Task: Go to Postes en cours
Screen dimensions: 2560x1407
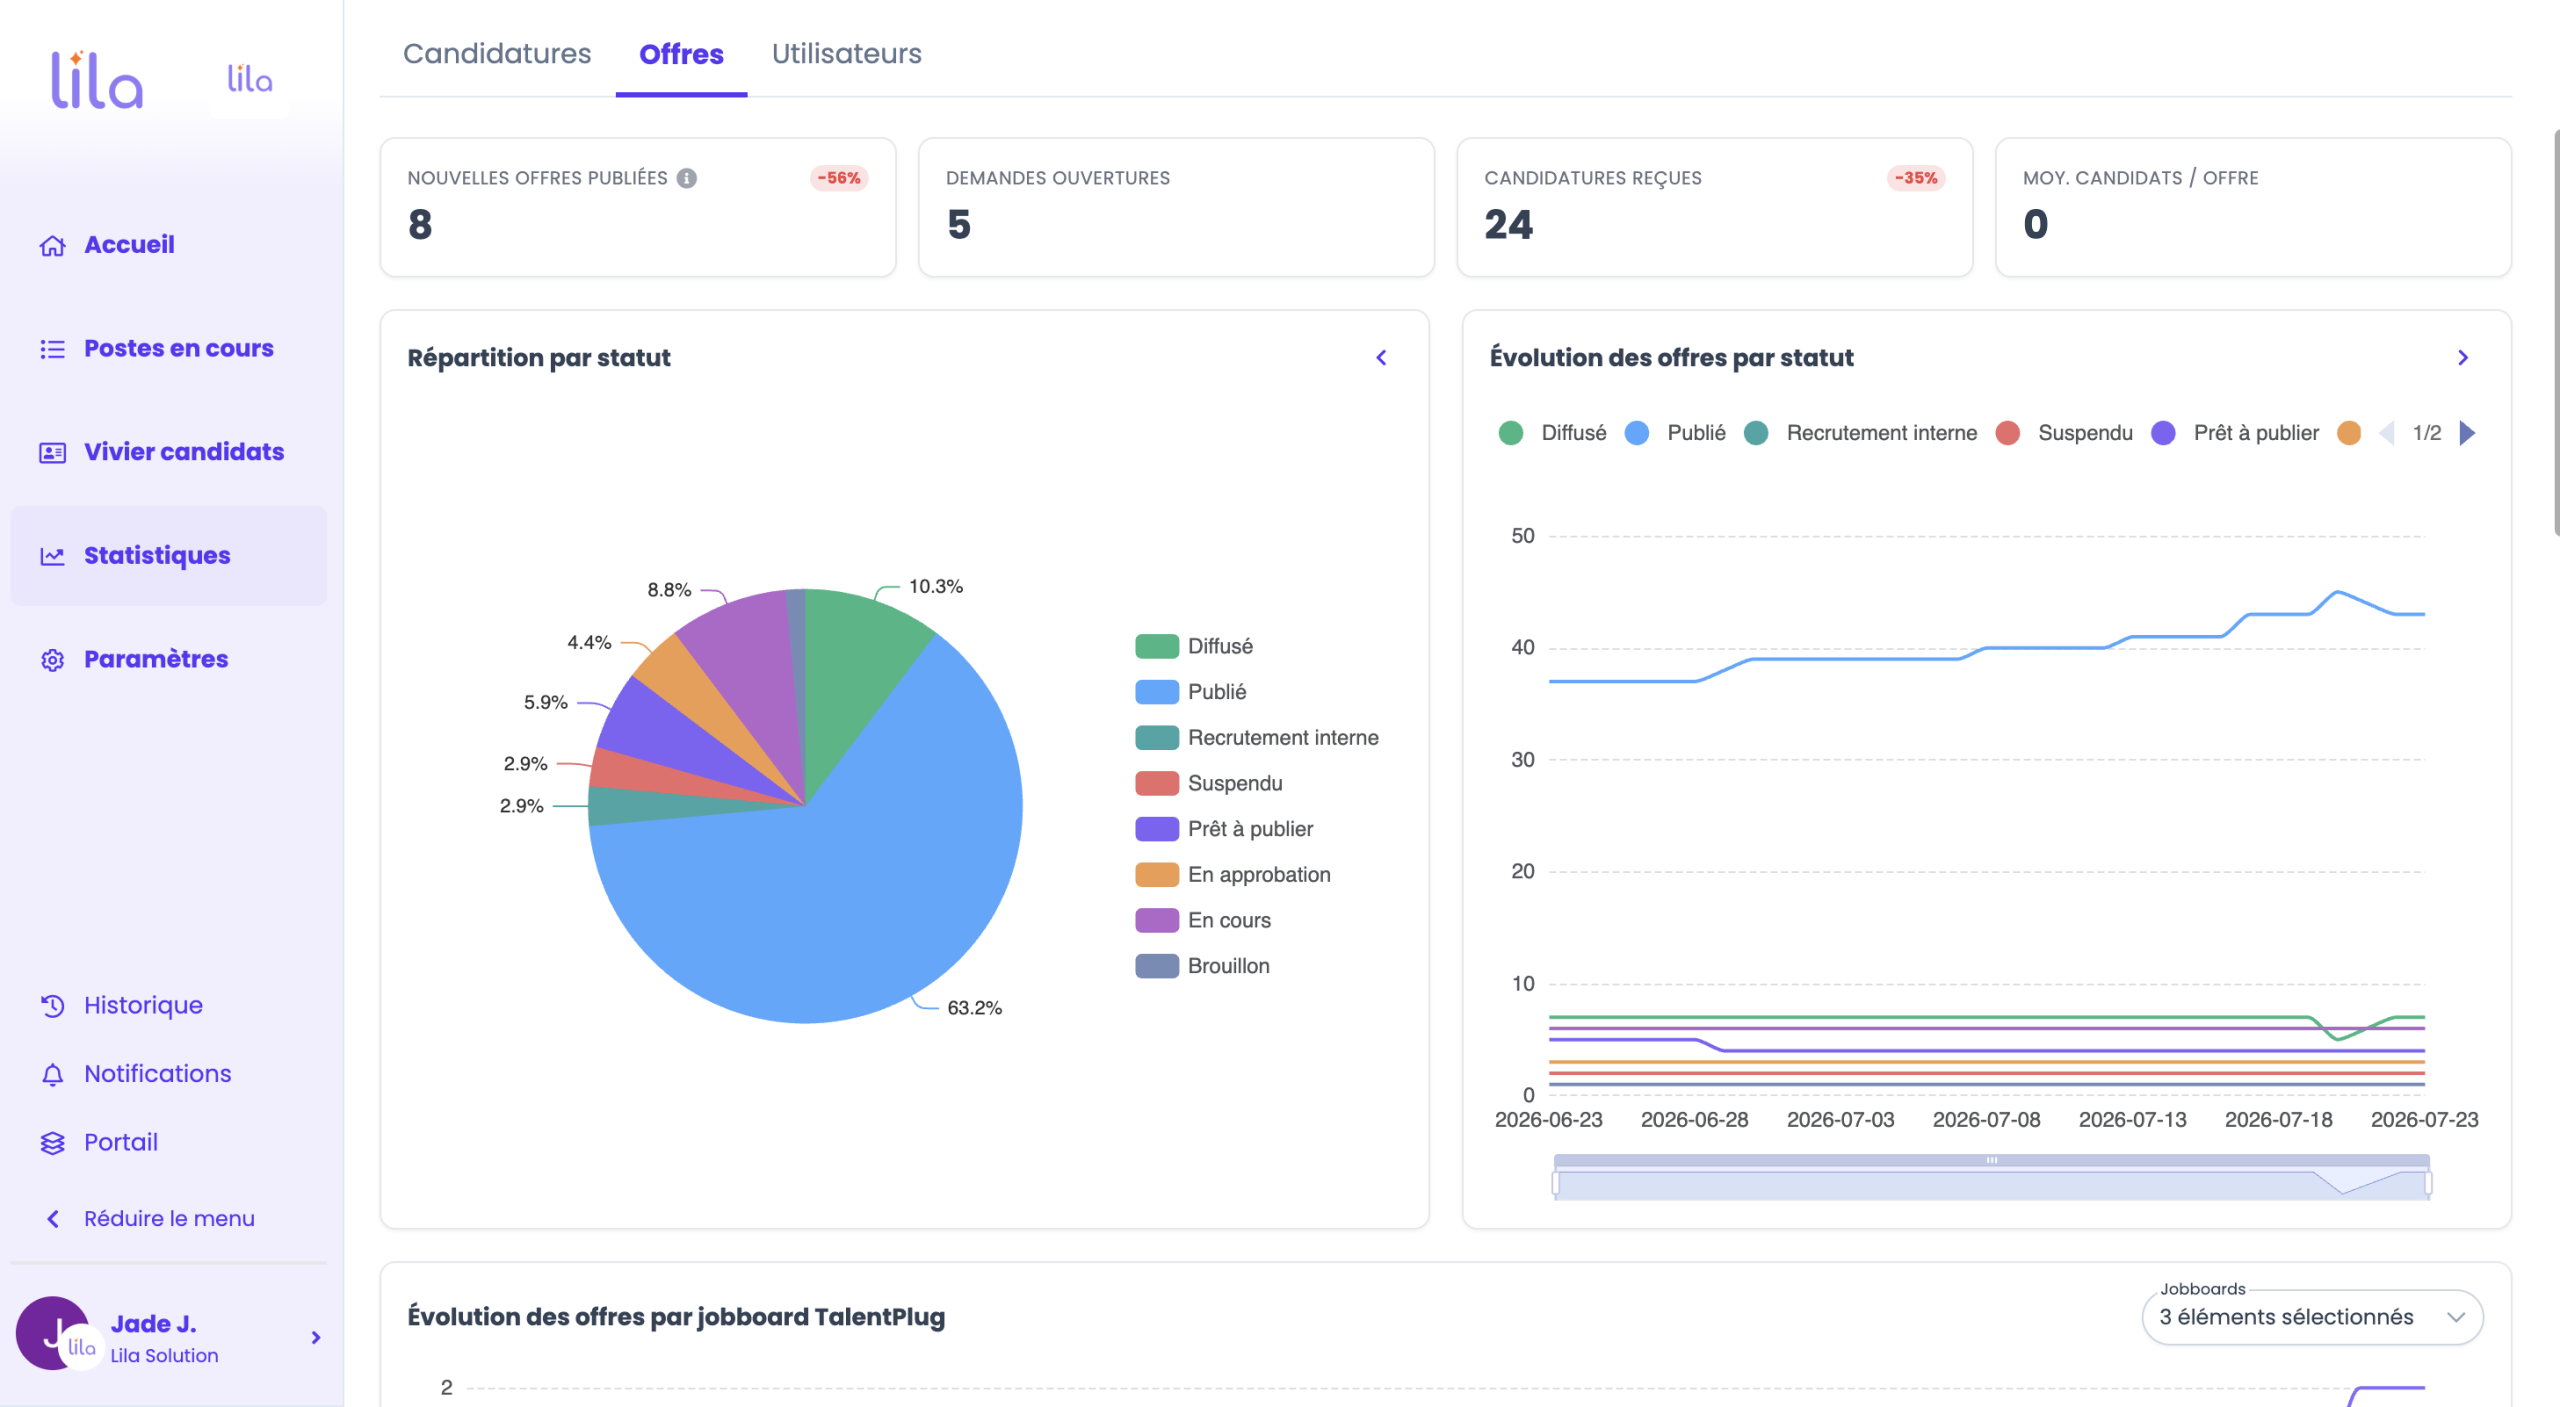Action: pyautogui.click(x=168, y=349)
